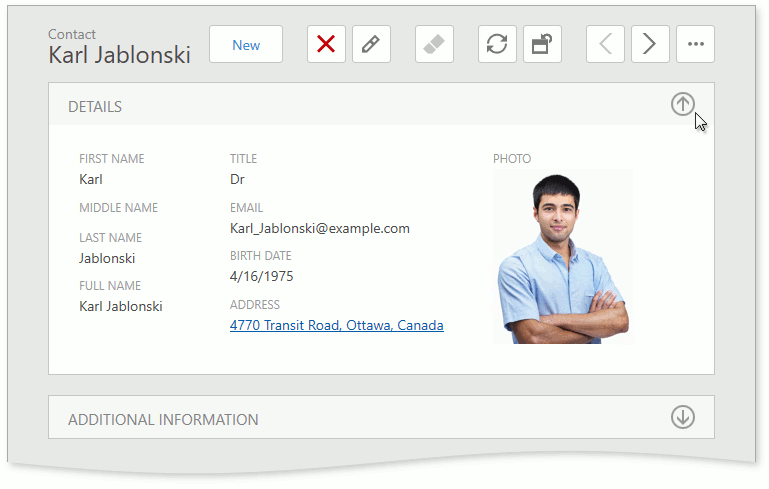Refresh the contact using the circular arrows icon
769x489 pixels.
497,45
